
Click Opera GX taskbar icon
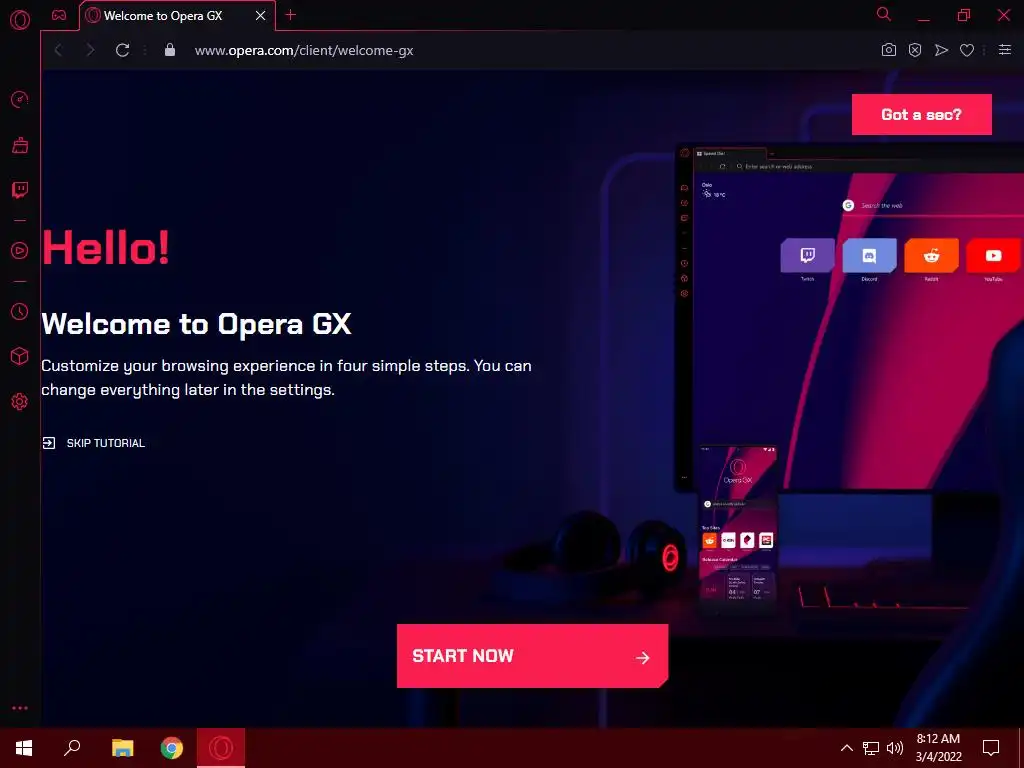(221, 748)
